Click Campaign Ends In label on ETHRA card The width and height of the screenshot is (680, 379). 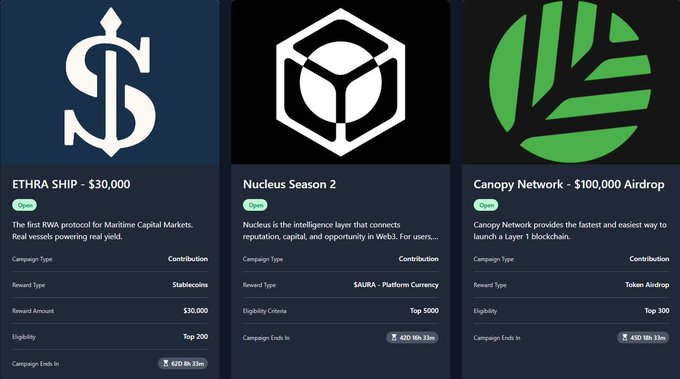[36, 364]
